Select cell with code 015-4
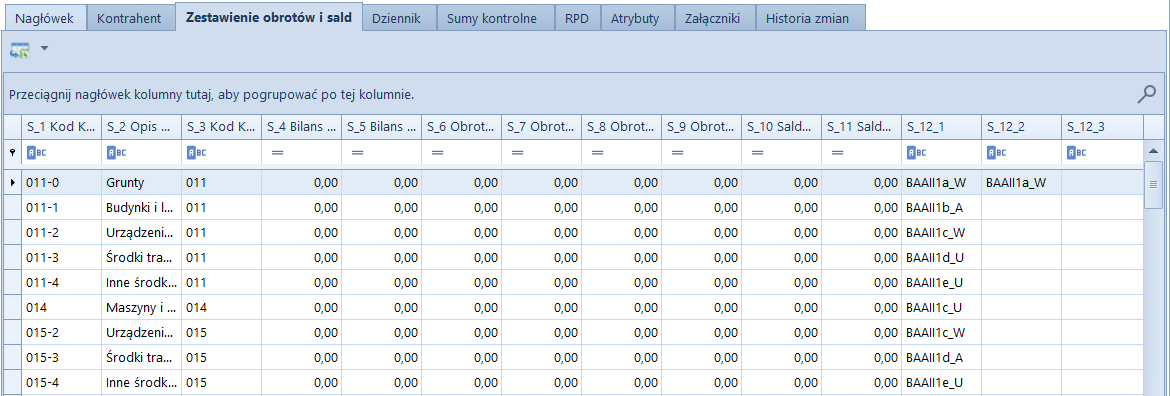The width and height of the screenshot is (1170, 396). click(61, 382)
